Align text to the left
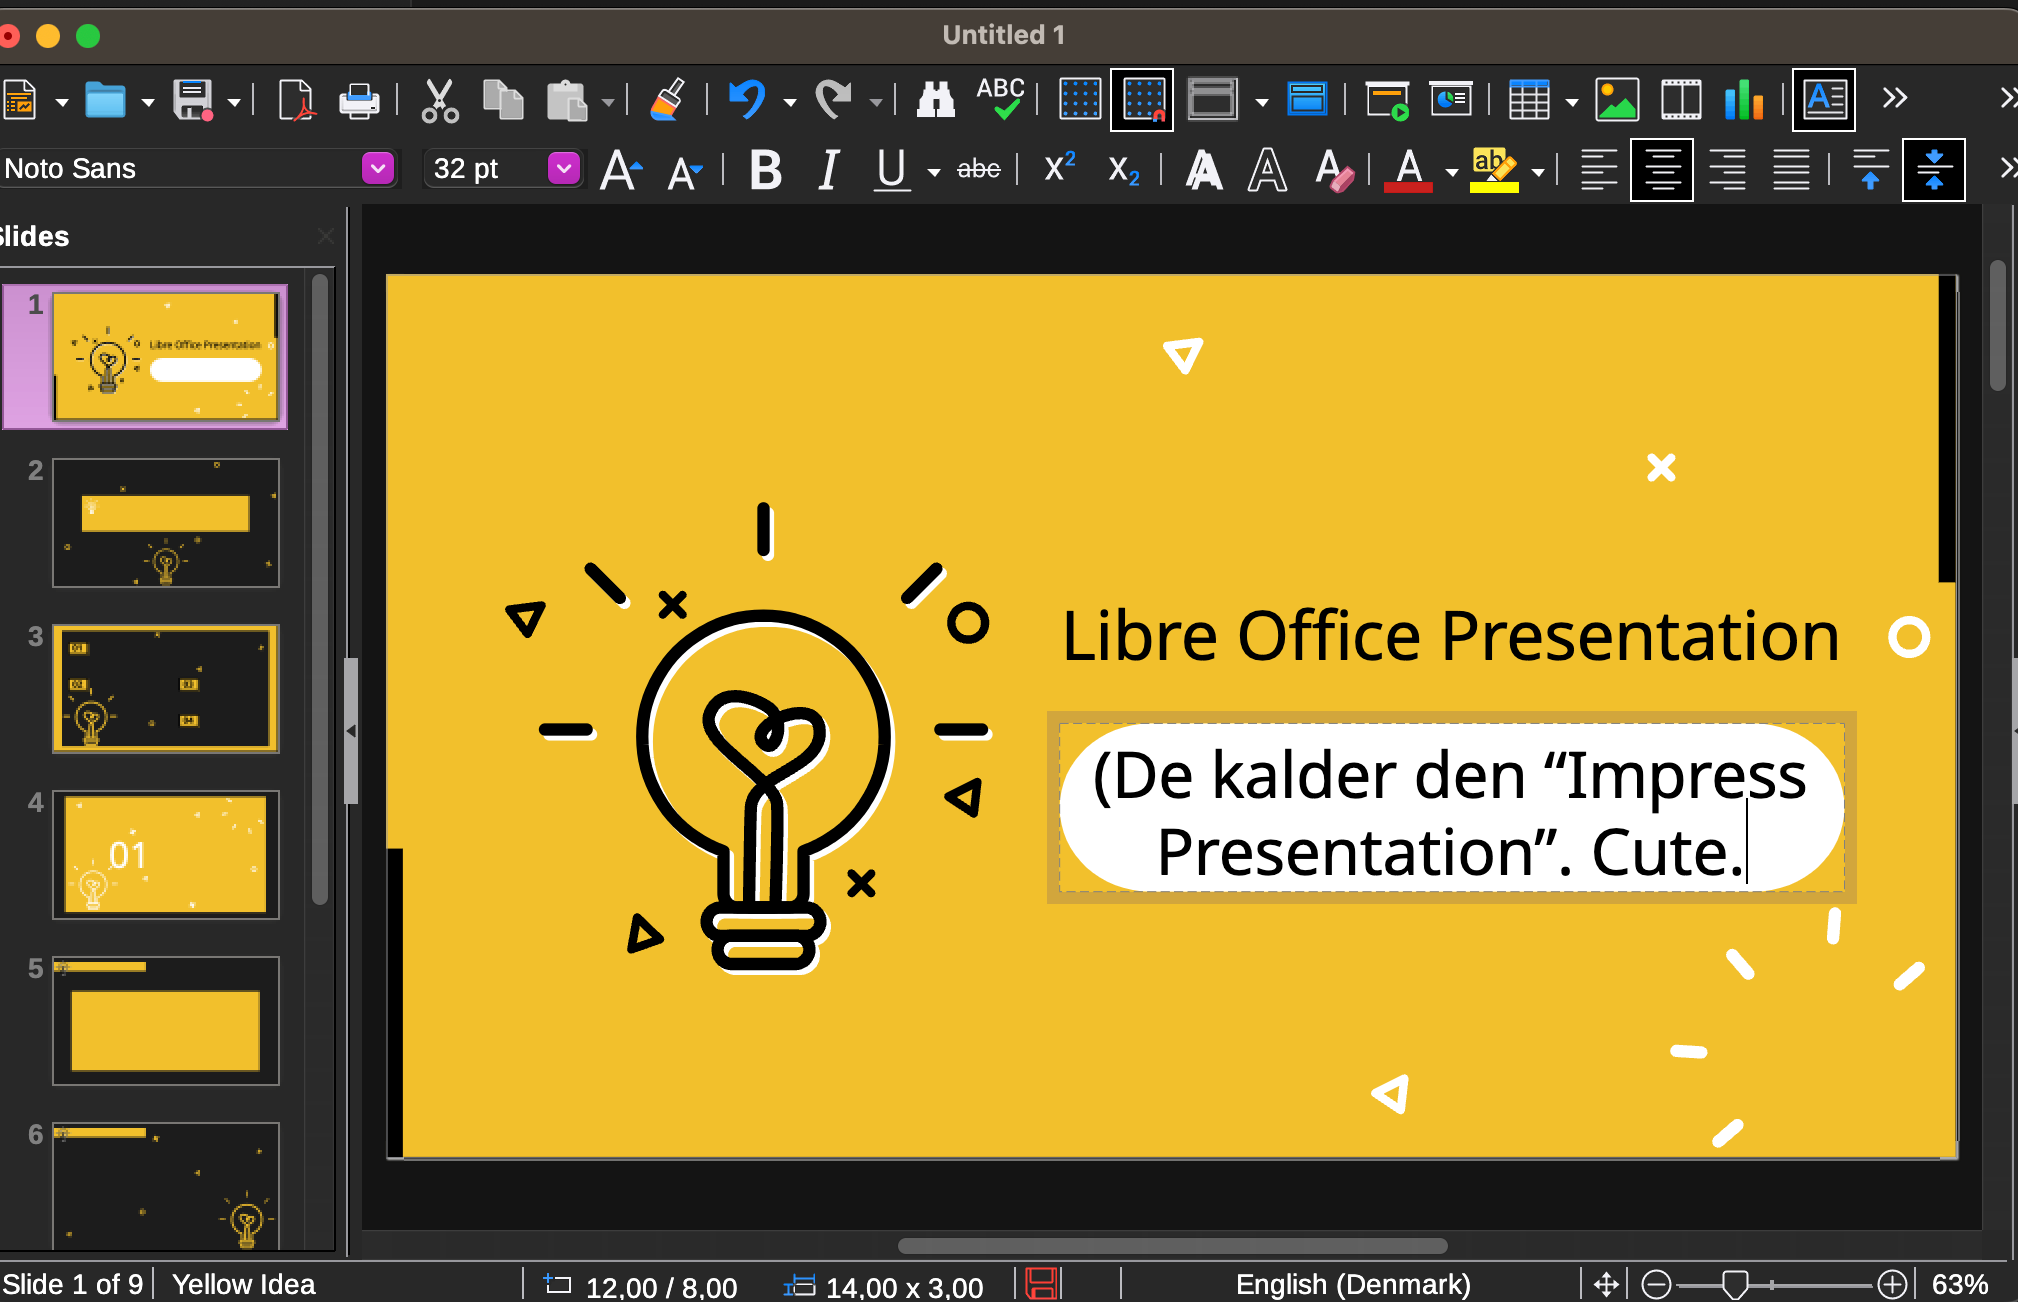 [x=1598, y=170]
